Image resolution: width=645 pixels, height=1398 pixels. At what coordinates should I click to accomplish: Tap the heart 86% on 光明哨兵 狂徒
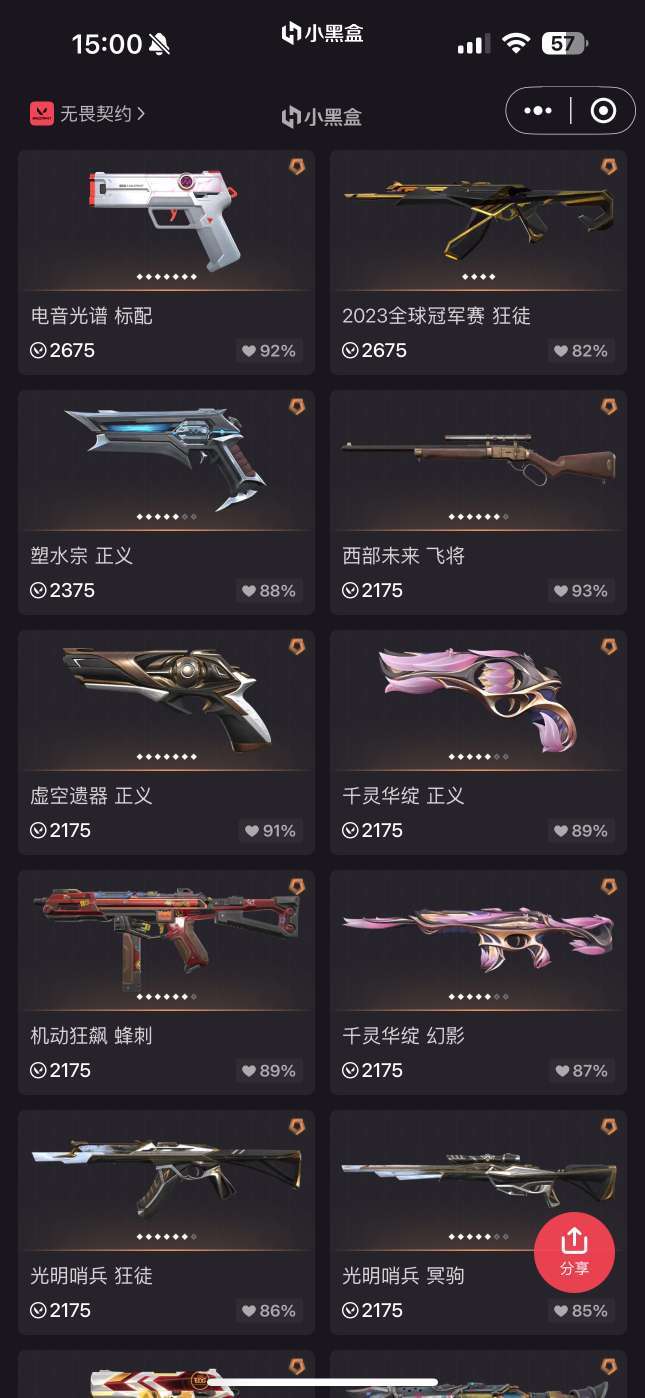click(269, 1311)
